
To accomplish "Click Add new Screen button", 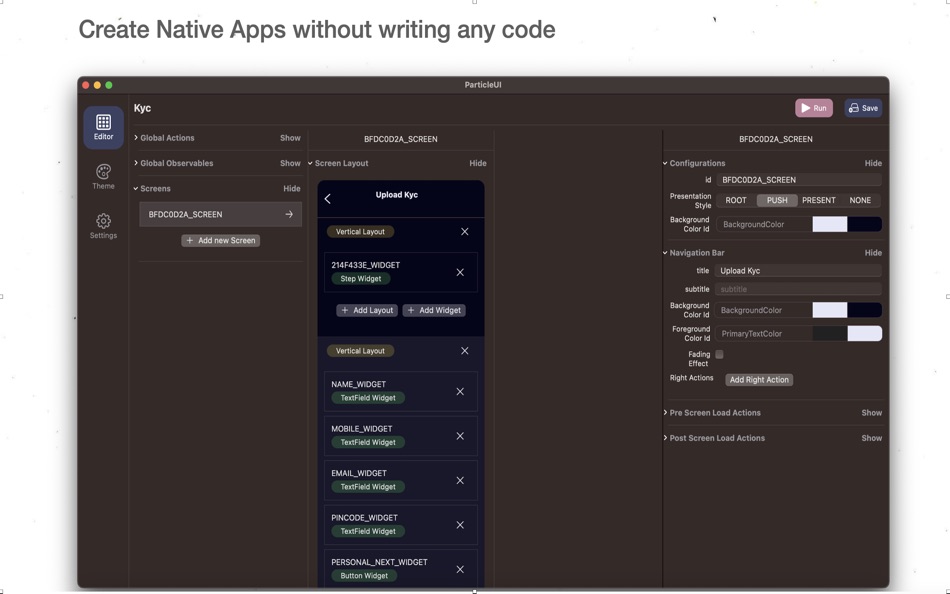I will tap(221, 241).
